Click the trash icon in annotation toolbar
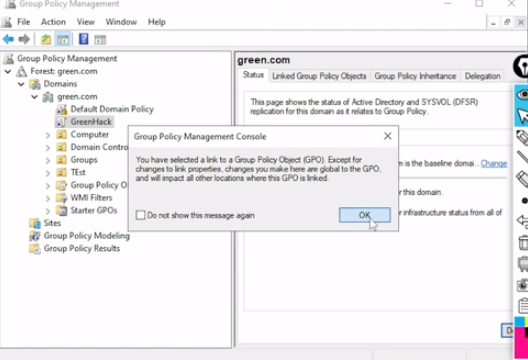Screen dimensions: 528x360 (523, 243)
